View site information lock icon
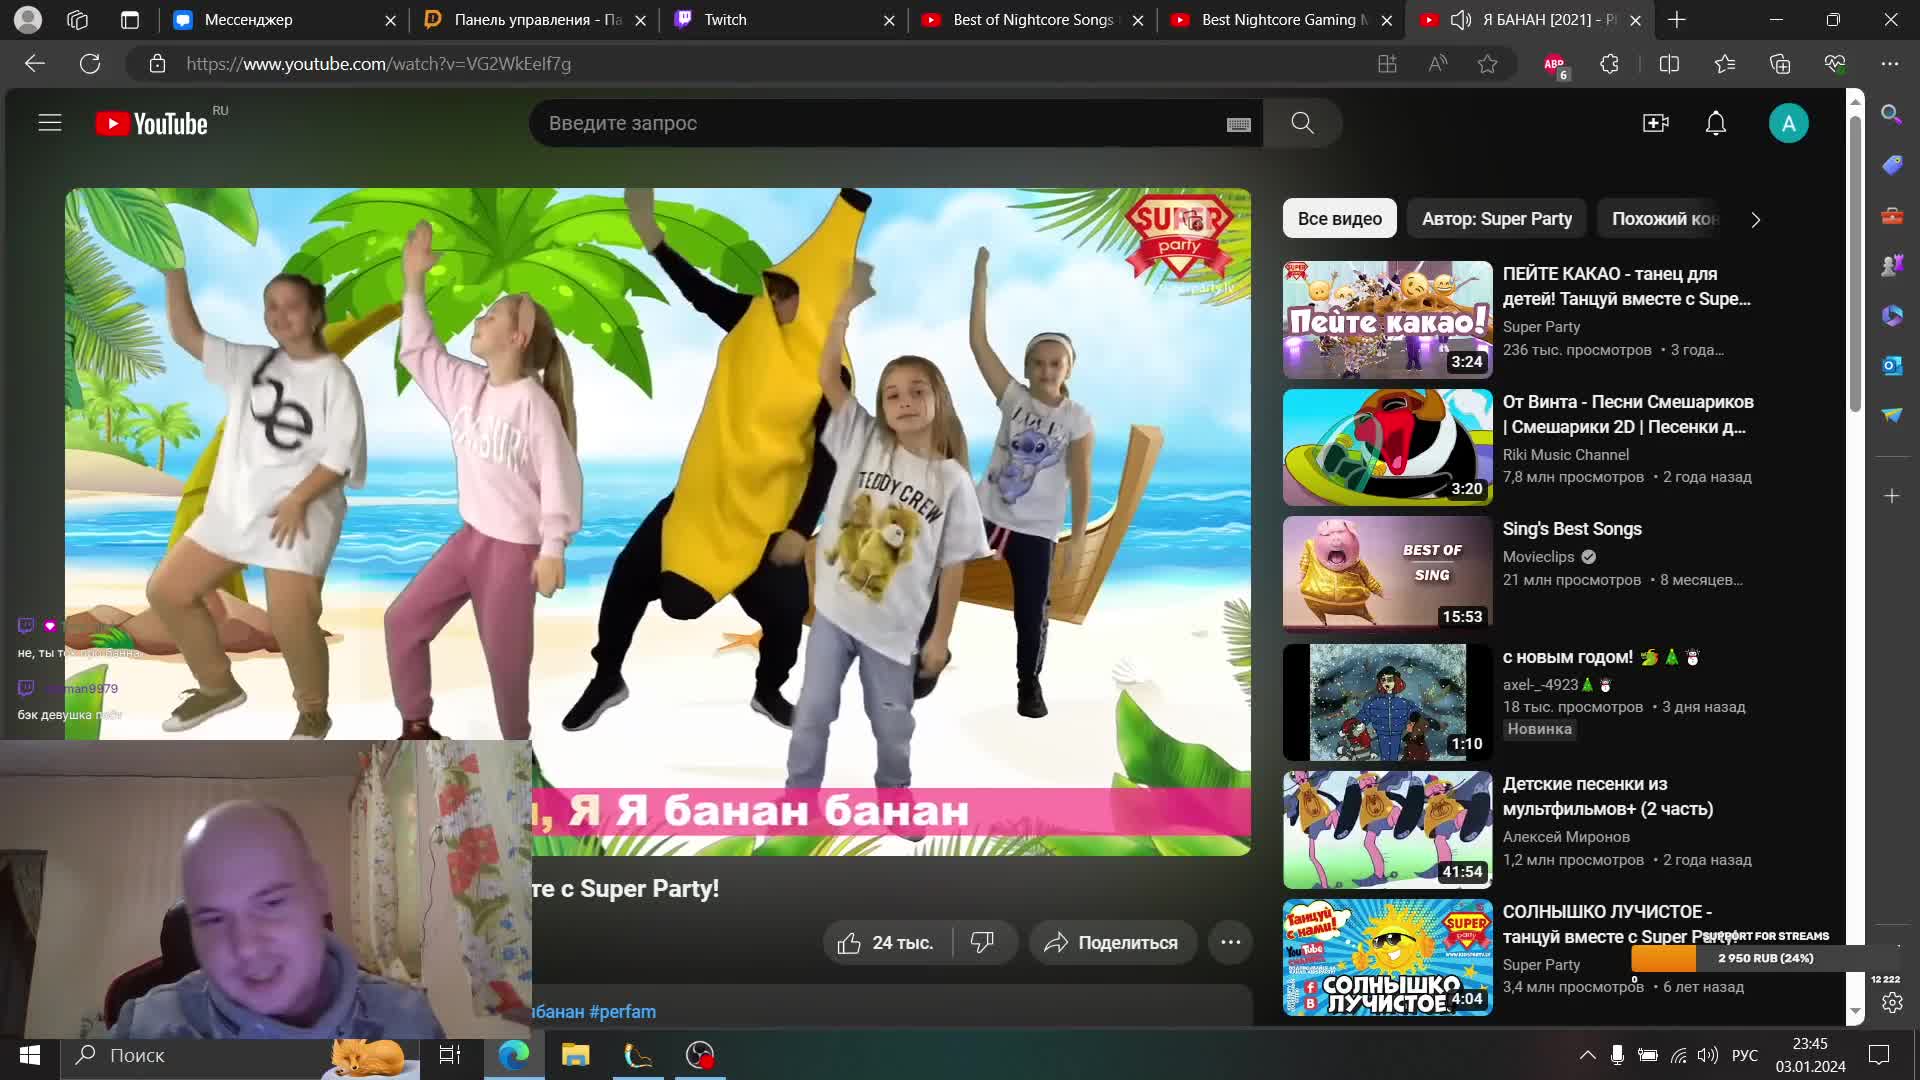1920x1080 pixels. tap(157, 63)
